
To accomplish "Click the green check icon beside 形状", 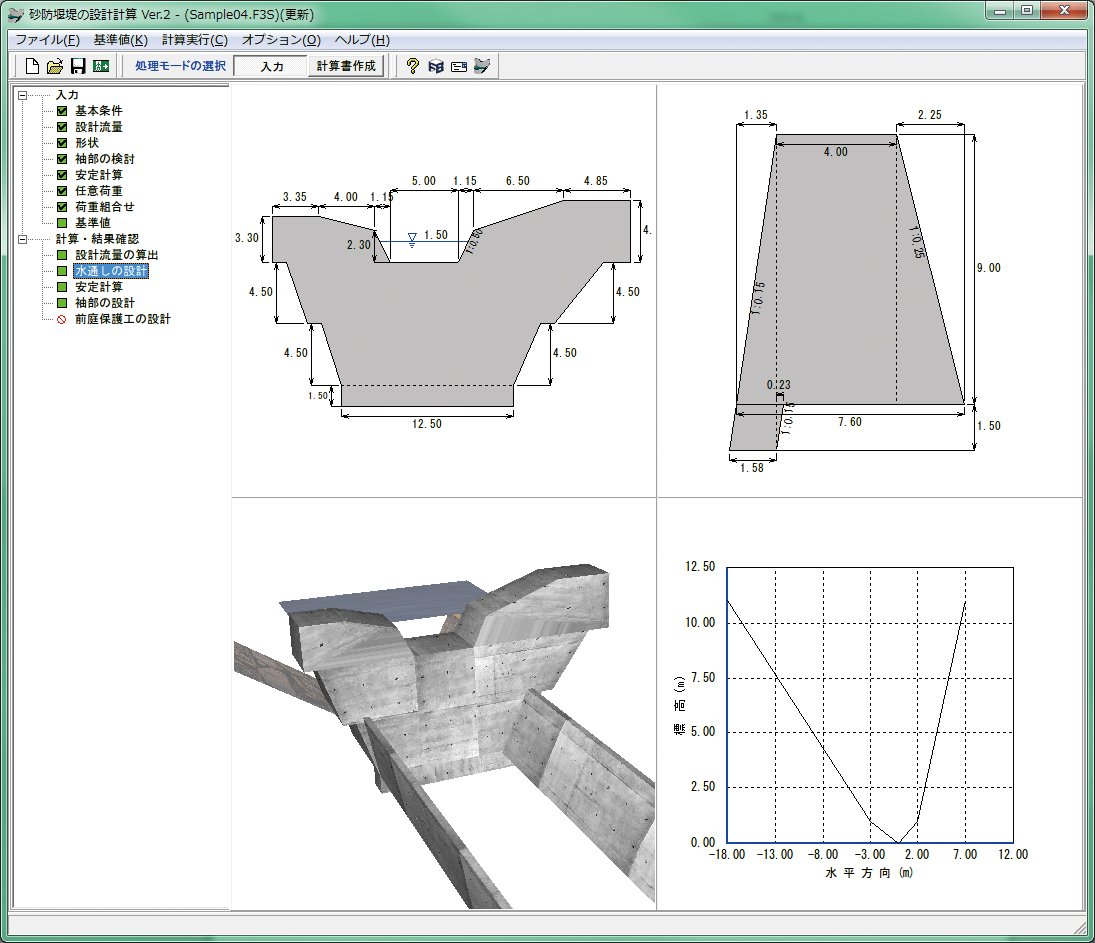I will [62, 143].
